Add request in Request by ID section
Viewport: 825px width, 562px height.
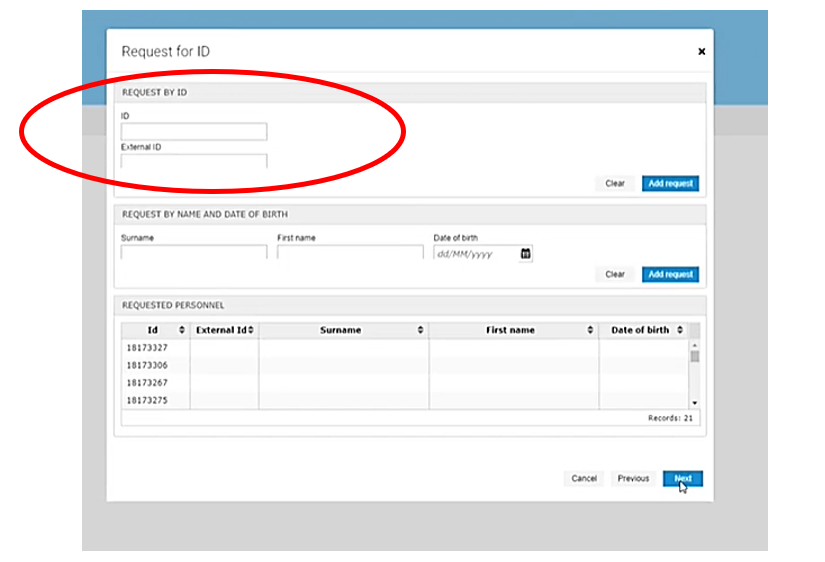click(x=670, y=184)
